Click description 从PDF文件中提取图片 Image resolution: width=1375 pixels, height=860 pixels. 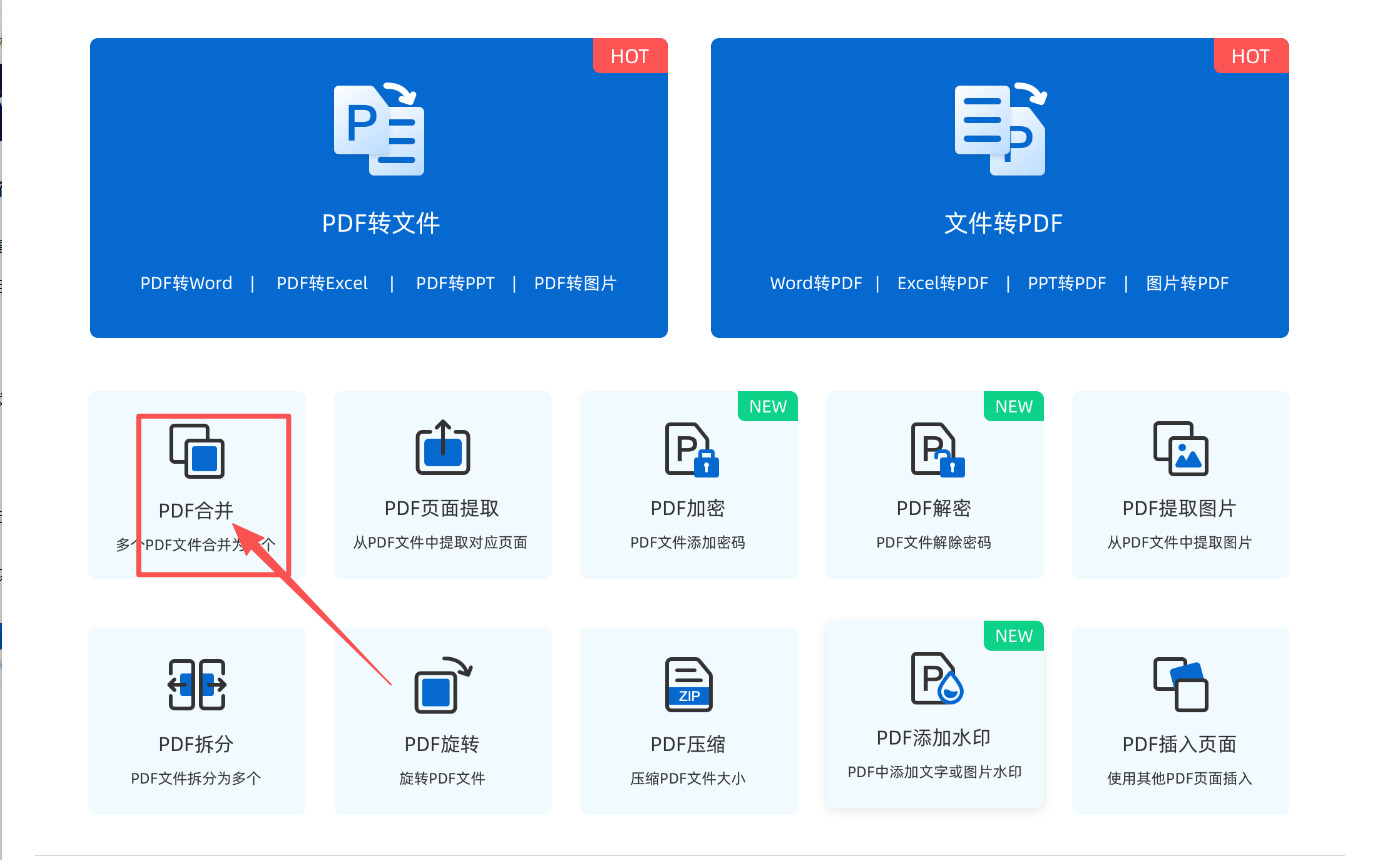pos(1180,543)
